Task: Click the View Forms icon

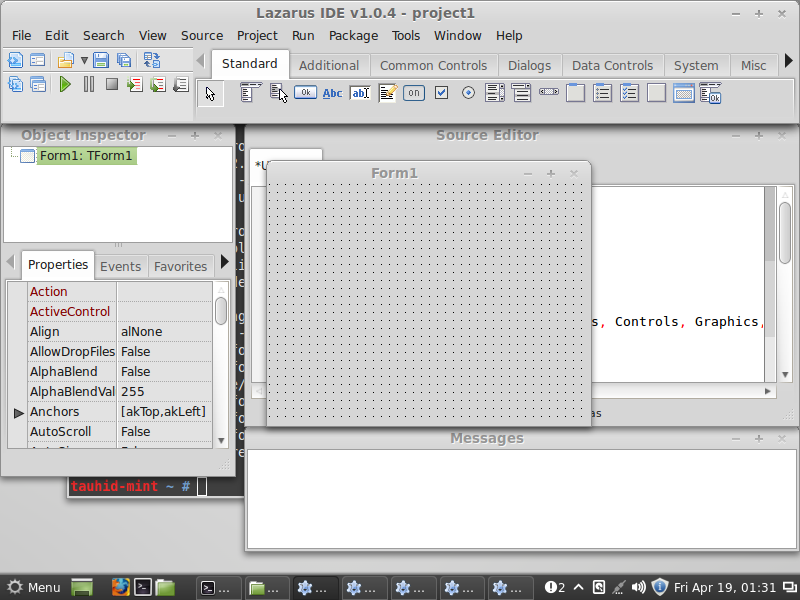Action: pyautogui.click(x=38, y=84)
